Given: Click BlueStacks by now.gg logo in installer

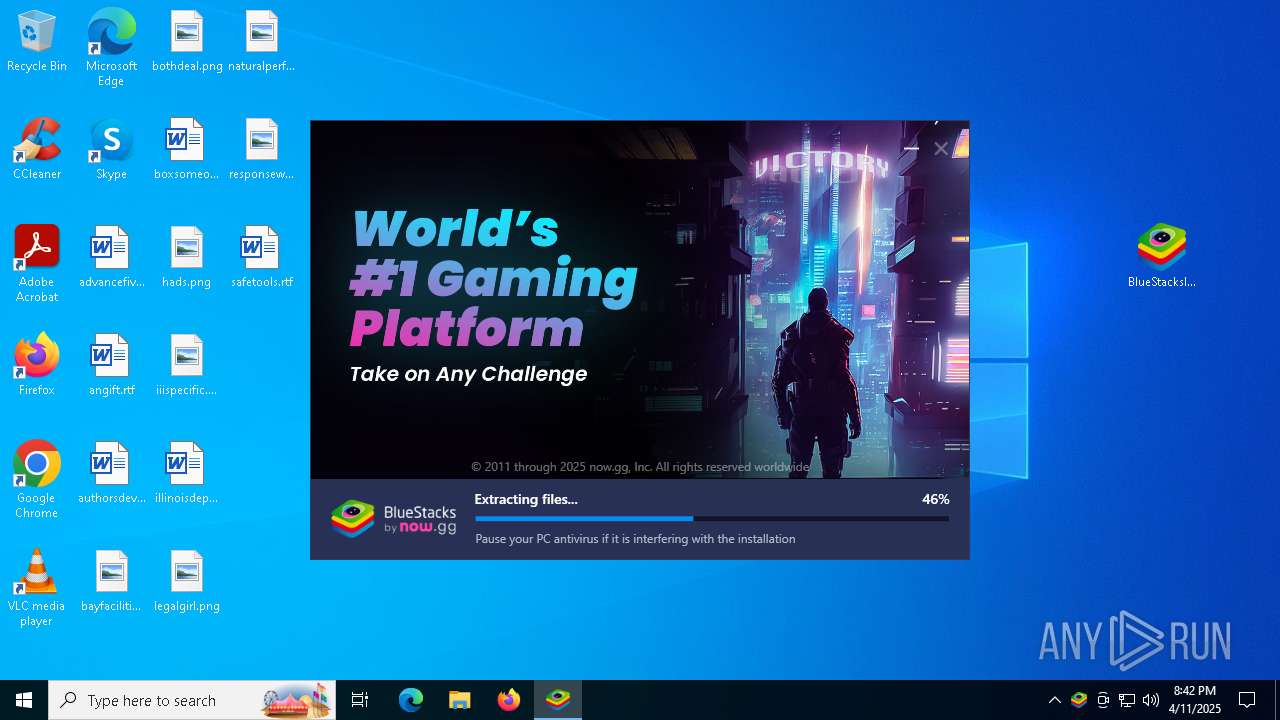Looking at the screenshot, I should pyautogui.click(x=394, y=519).
